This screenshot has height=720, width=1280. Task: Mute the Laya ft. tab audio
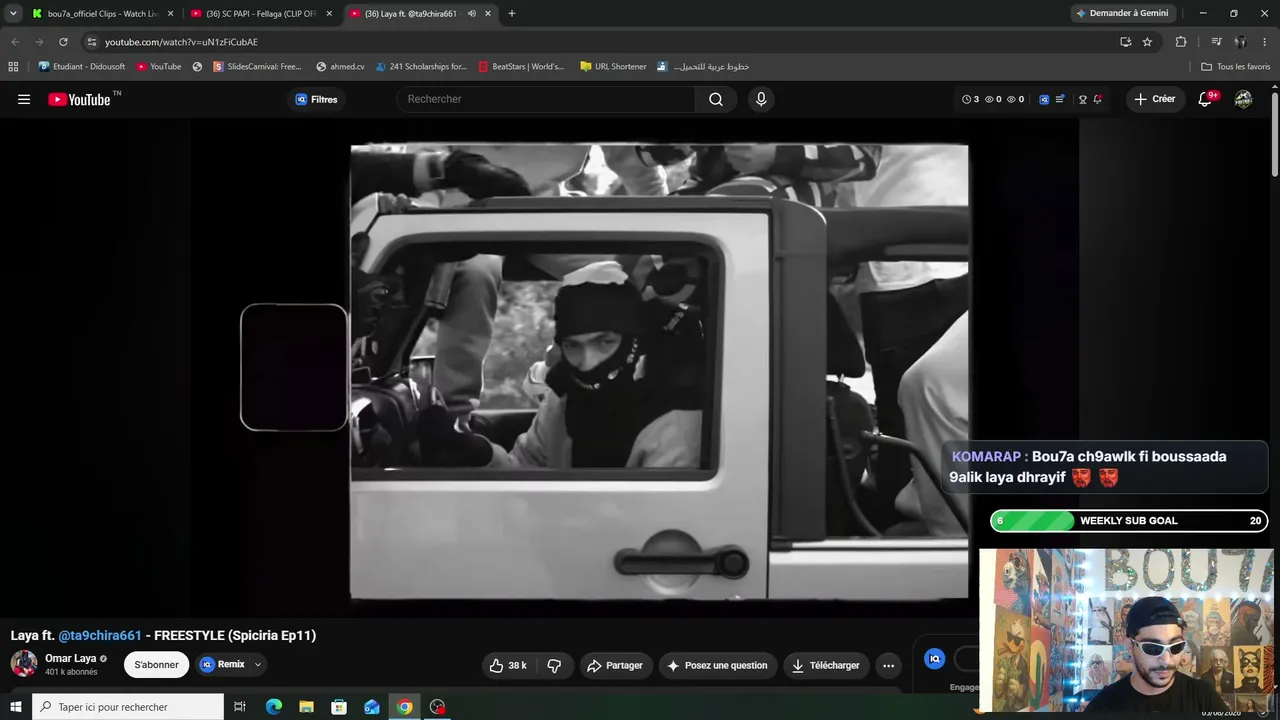471,14
